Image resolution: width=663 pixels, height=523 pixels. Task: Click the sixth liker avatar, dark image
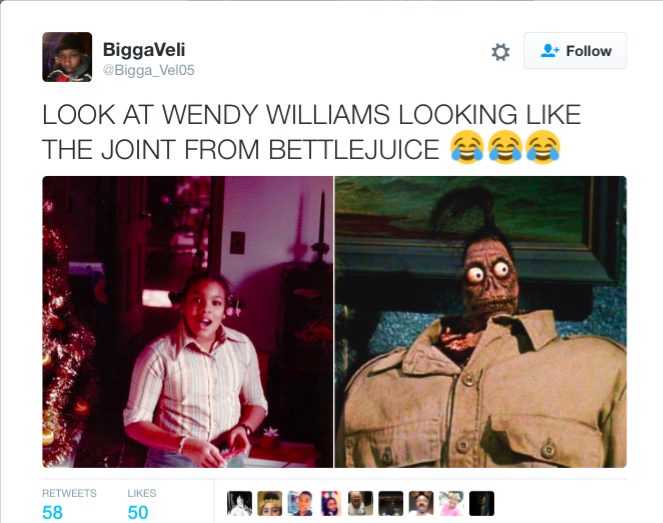391,503
